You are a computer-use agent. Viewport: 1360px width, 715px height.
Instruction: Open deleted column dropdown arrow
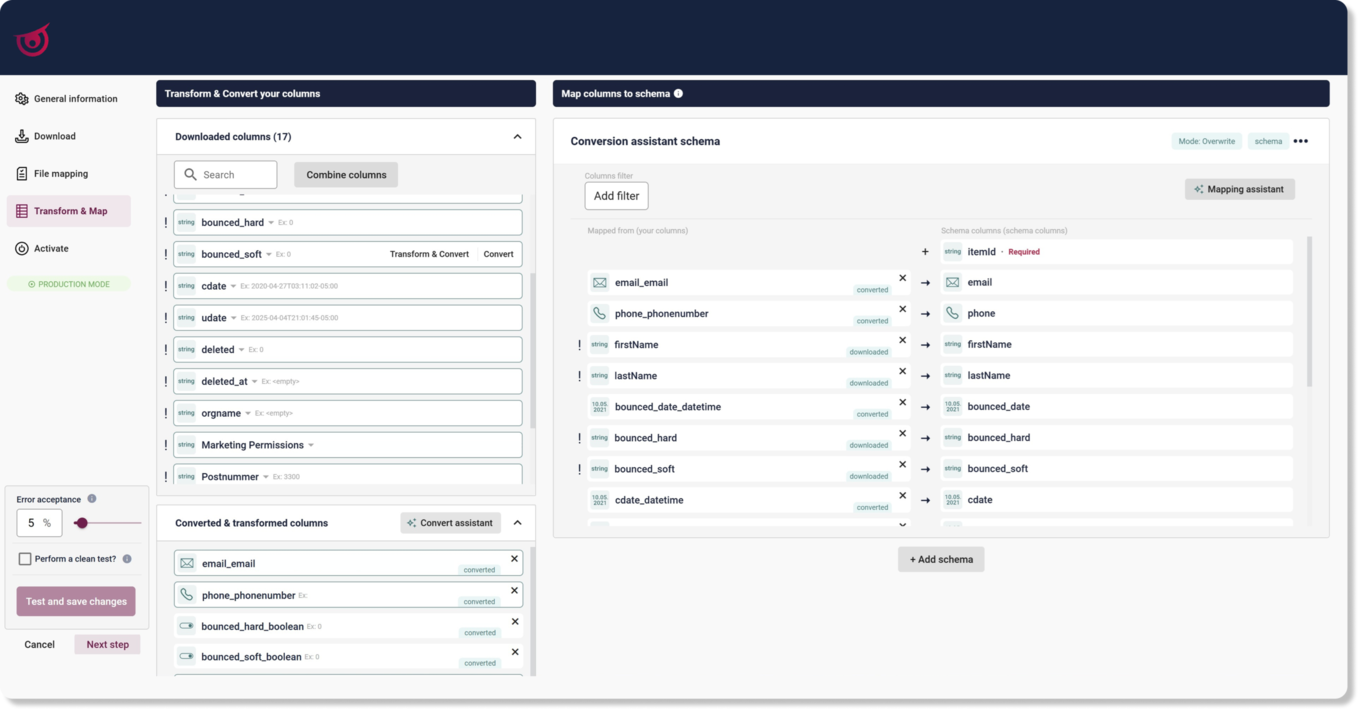click(242, 350)
